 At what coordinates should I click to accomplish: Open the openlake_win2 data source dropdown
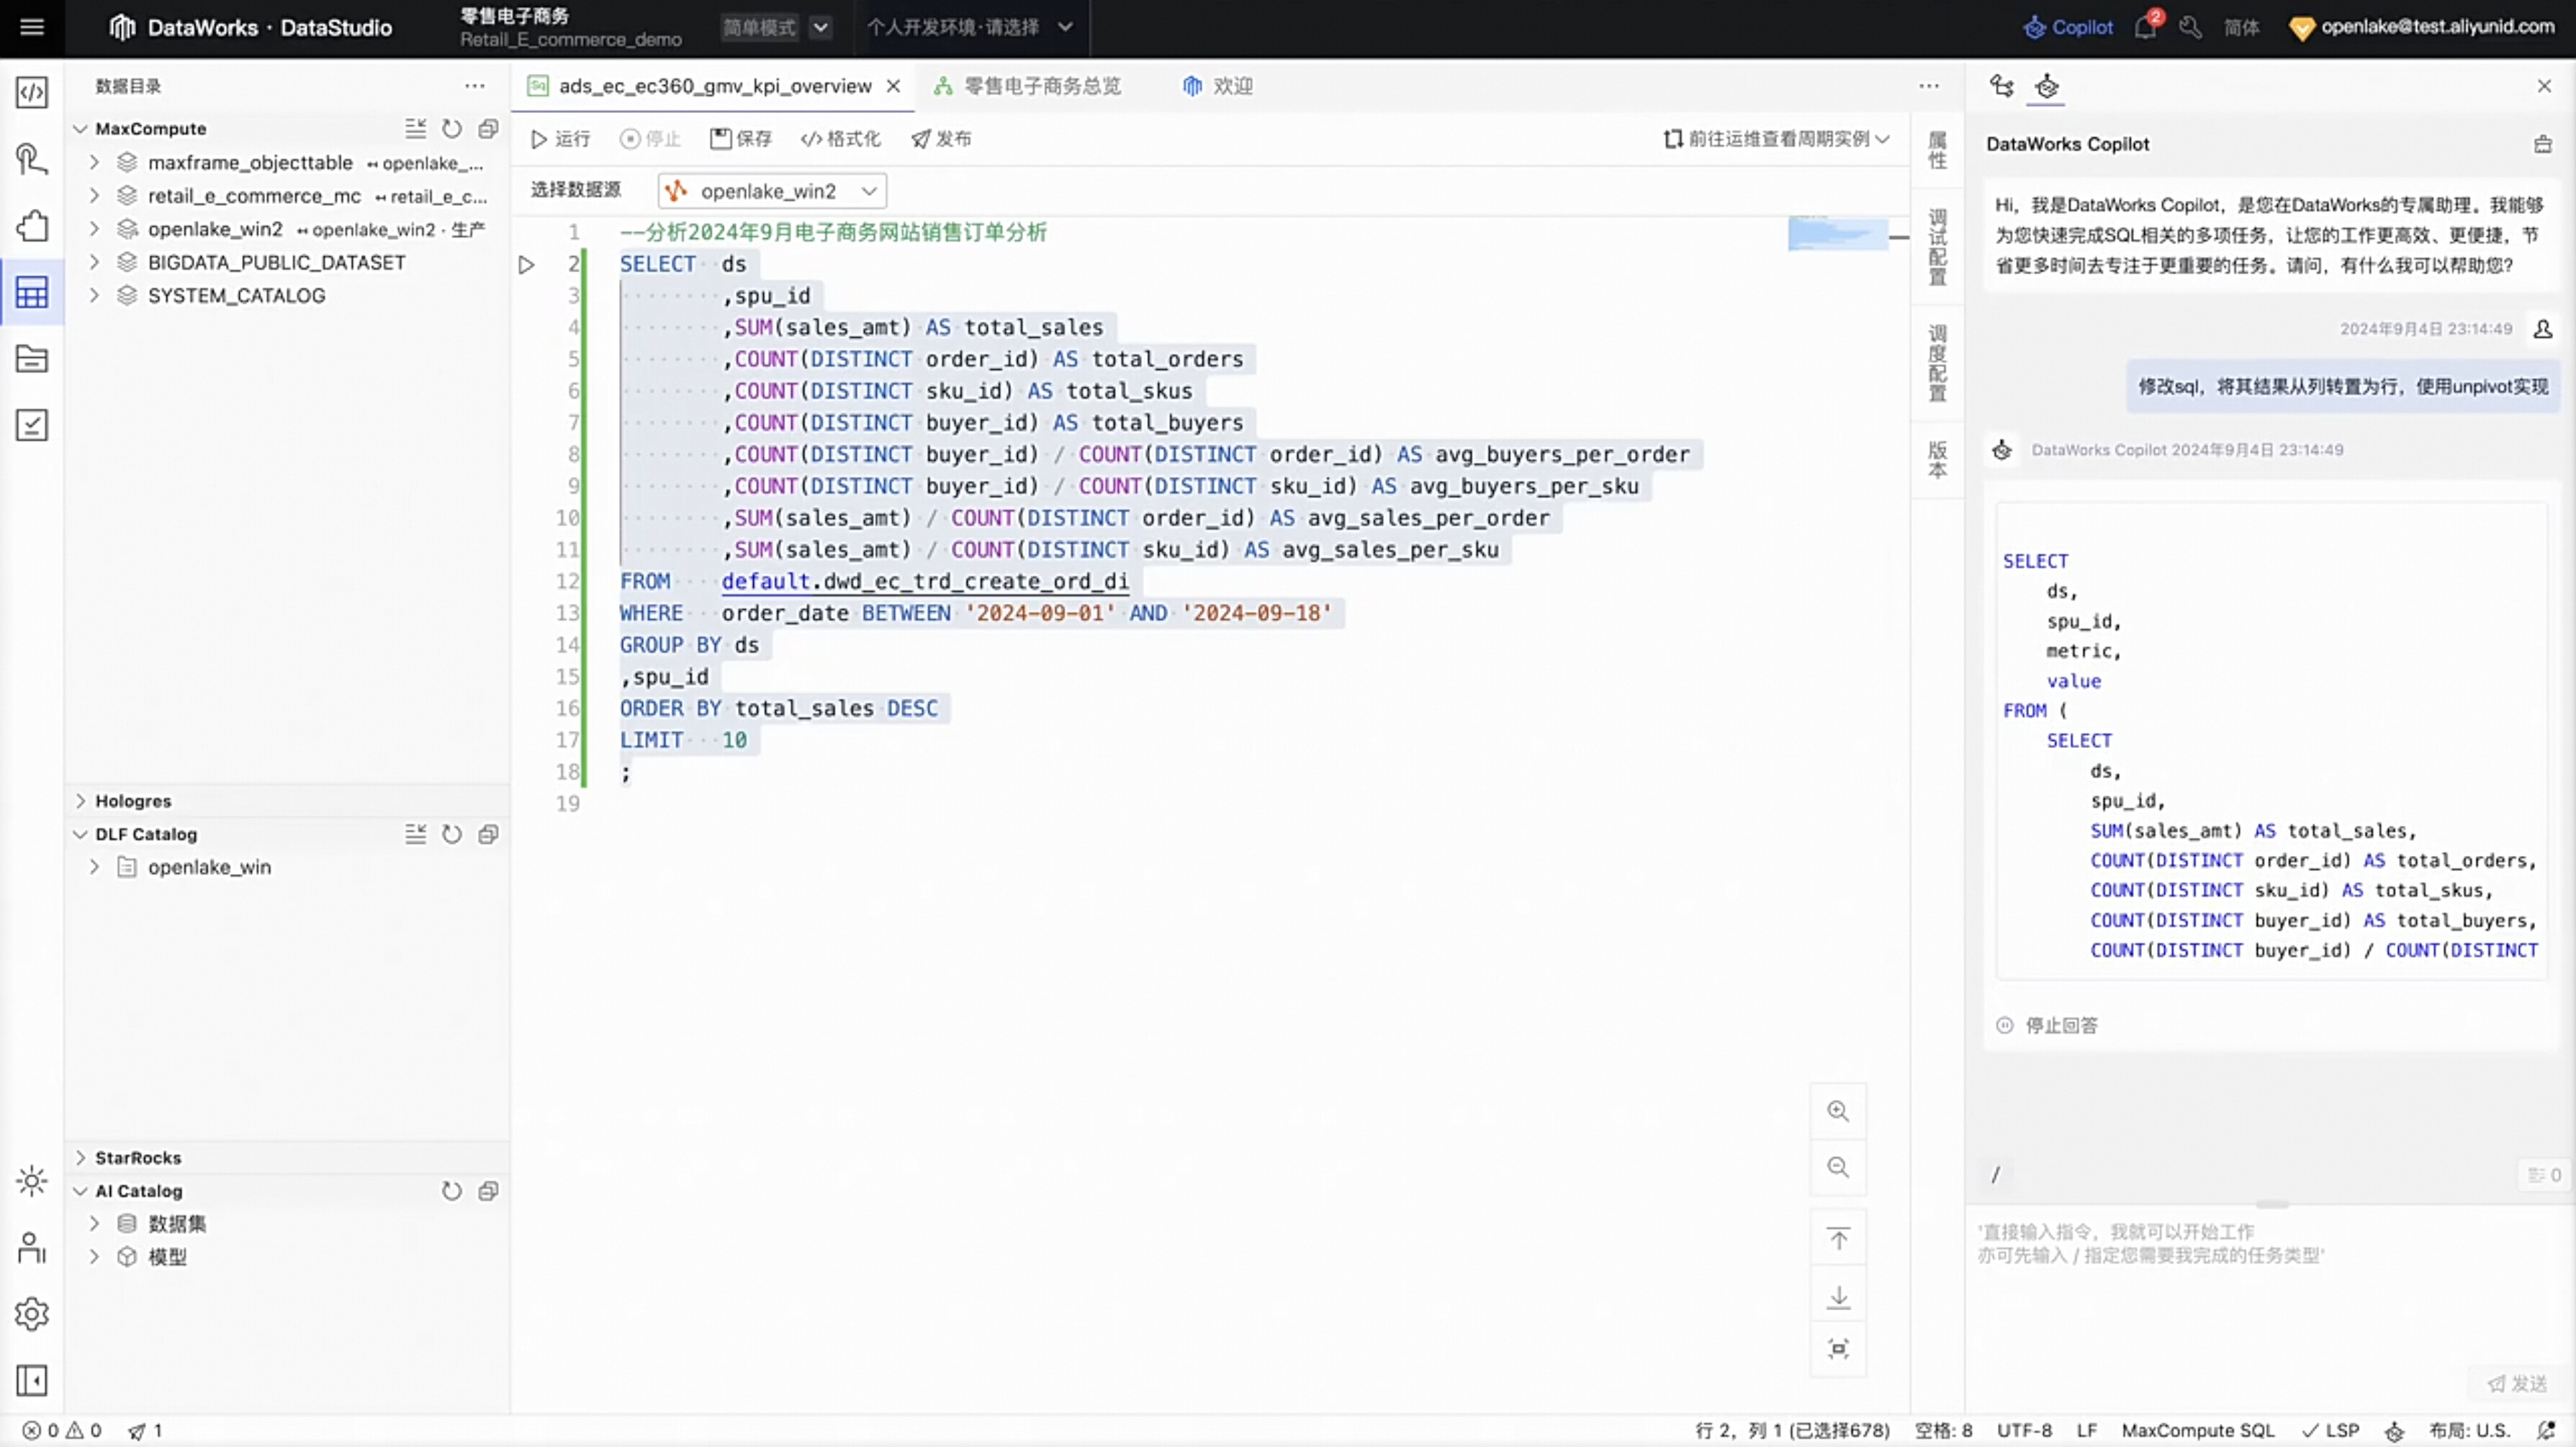(771, 191)
